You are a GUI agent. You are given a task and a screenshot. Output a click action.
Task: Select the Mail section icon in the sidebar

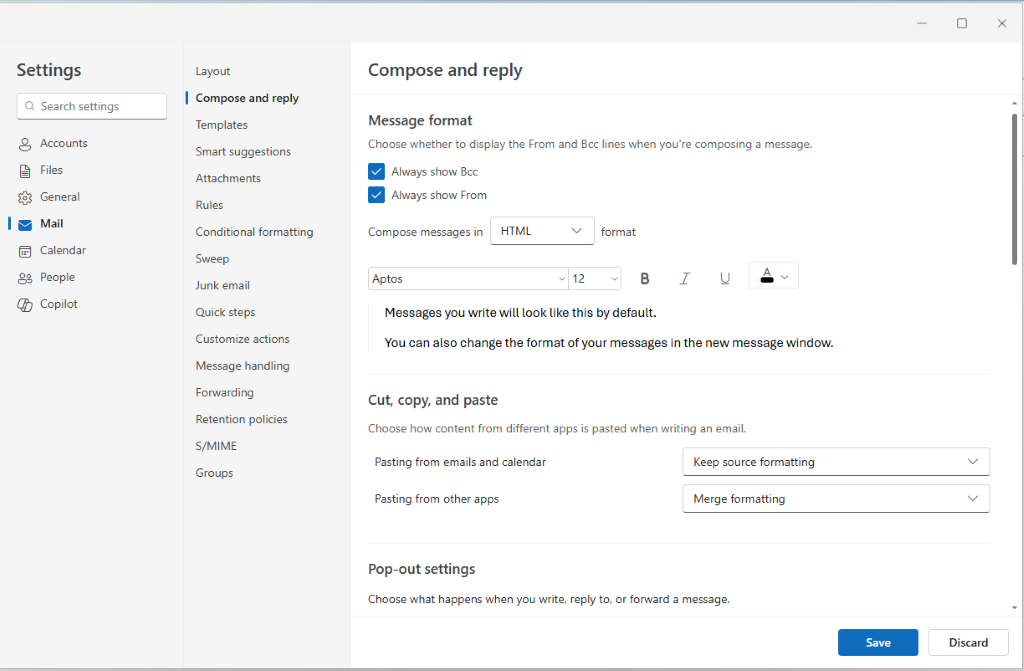24,223
